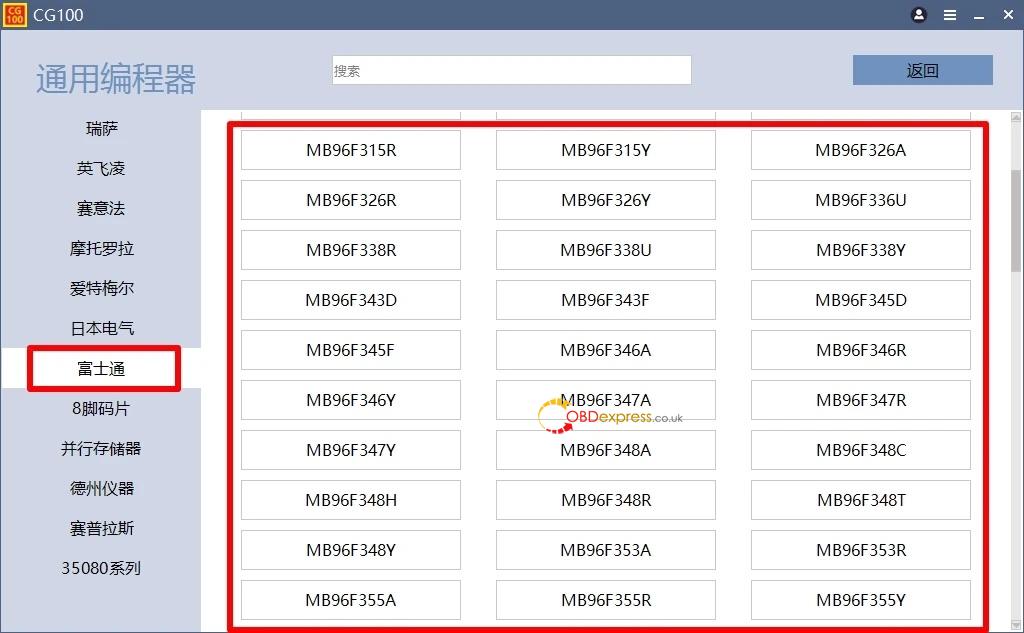Focus the 搜索 search input field

coord(511,70)
